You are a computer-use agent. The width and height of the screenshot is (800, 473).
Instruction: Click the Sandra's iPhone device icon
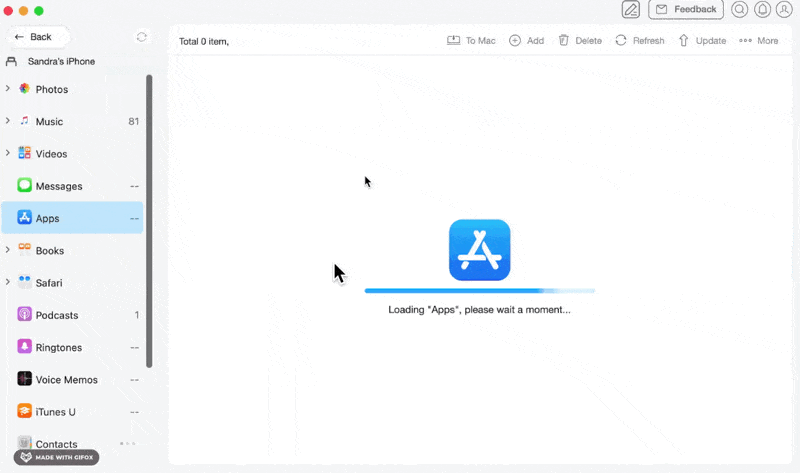click(11, 61)
